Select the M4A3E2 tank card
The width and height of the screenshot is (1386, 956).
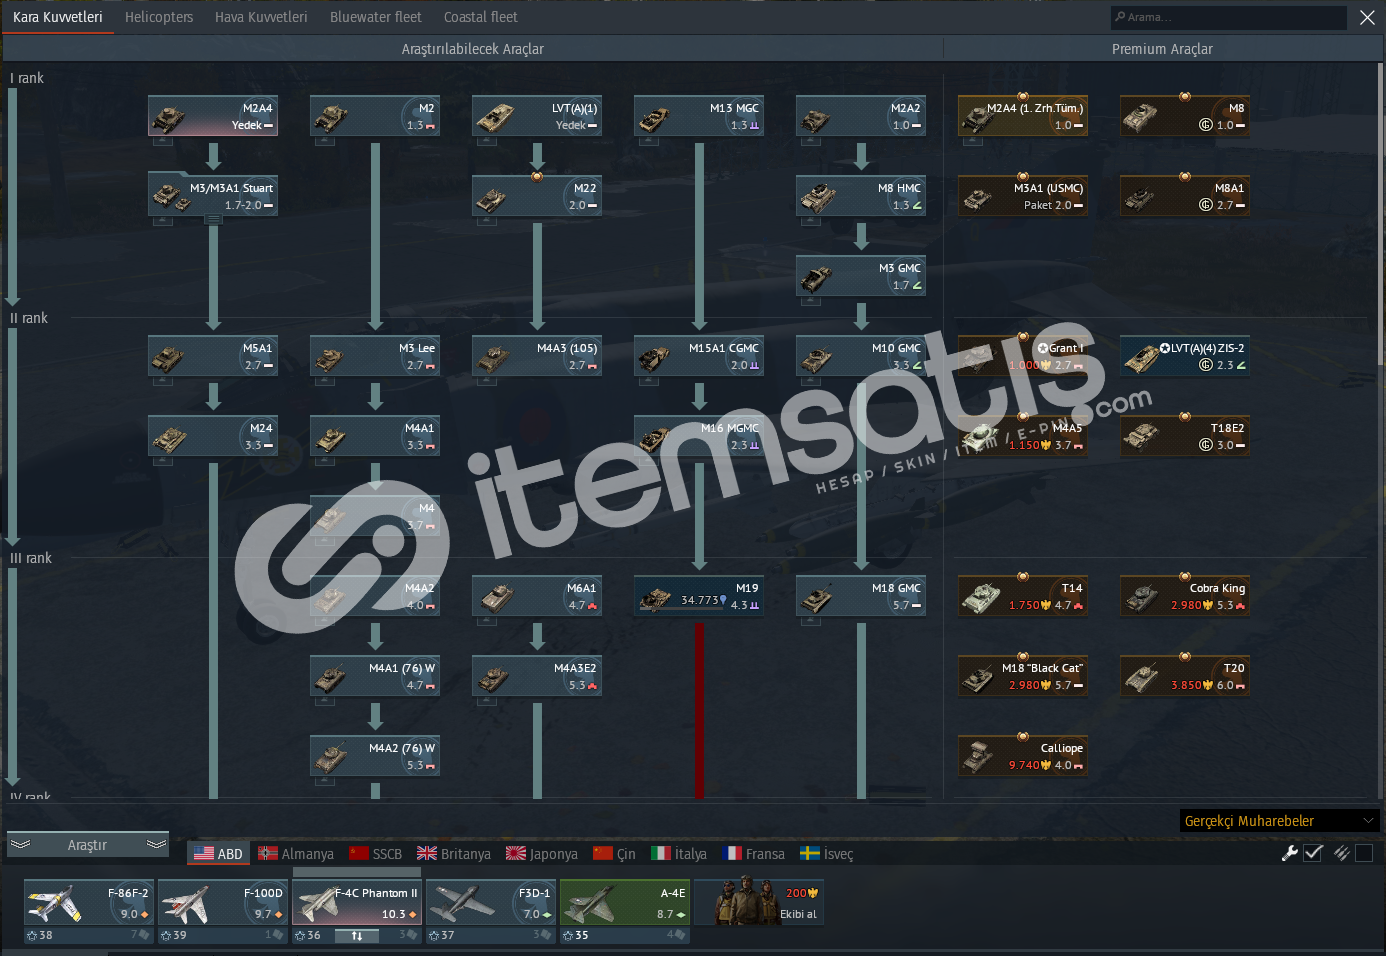[537, 676]
